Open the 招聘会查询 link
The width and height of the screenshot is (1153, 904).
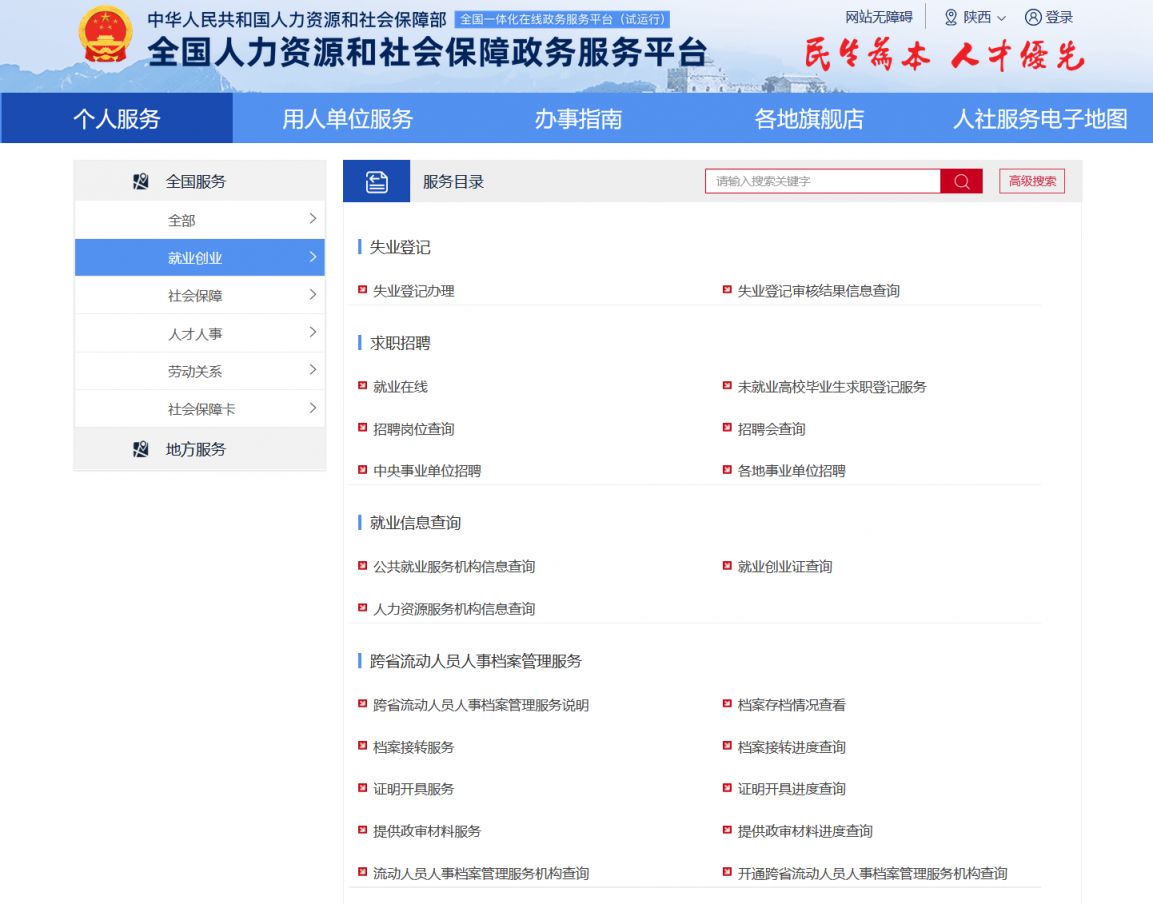771,429
